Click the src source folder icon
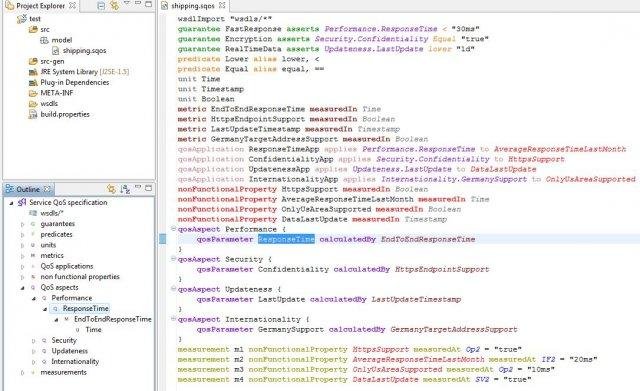Viewport: 640px width, 391px height. [x=33, y=29]
